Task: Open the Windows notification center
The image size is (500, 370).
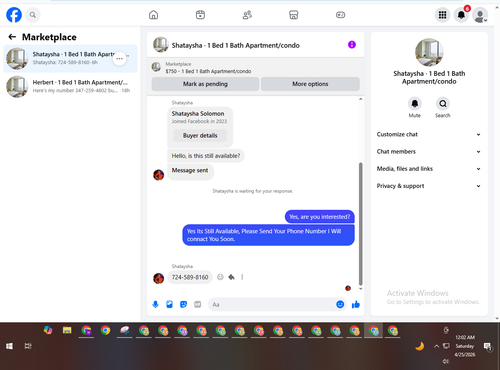Action: 488,347
